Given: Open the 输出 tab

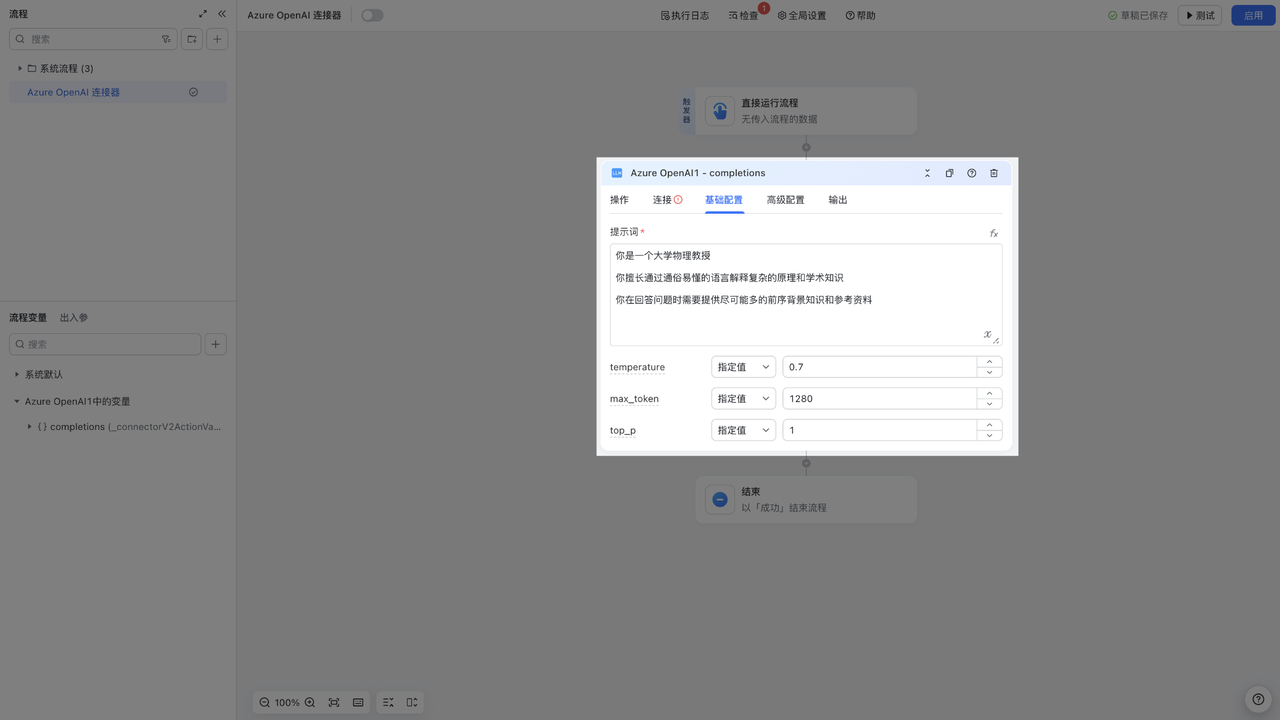Looking at the screenshot, I should 838,200.
